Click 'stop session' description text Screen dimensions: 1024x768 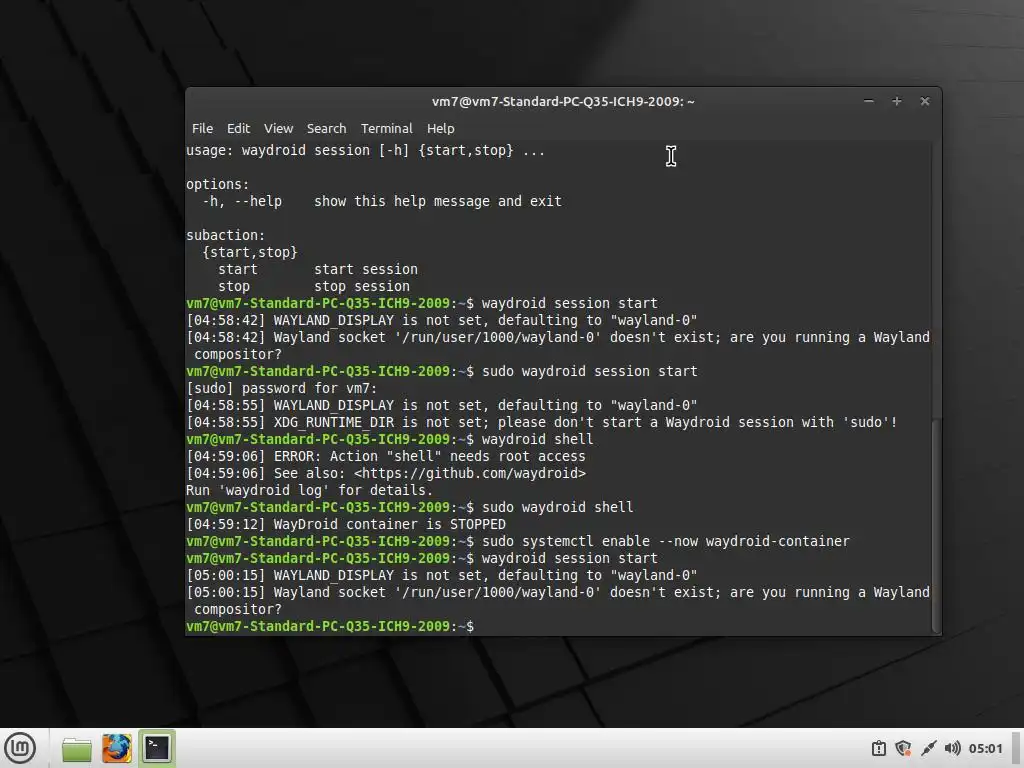362,286
